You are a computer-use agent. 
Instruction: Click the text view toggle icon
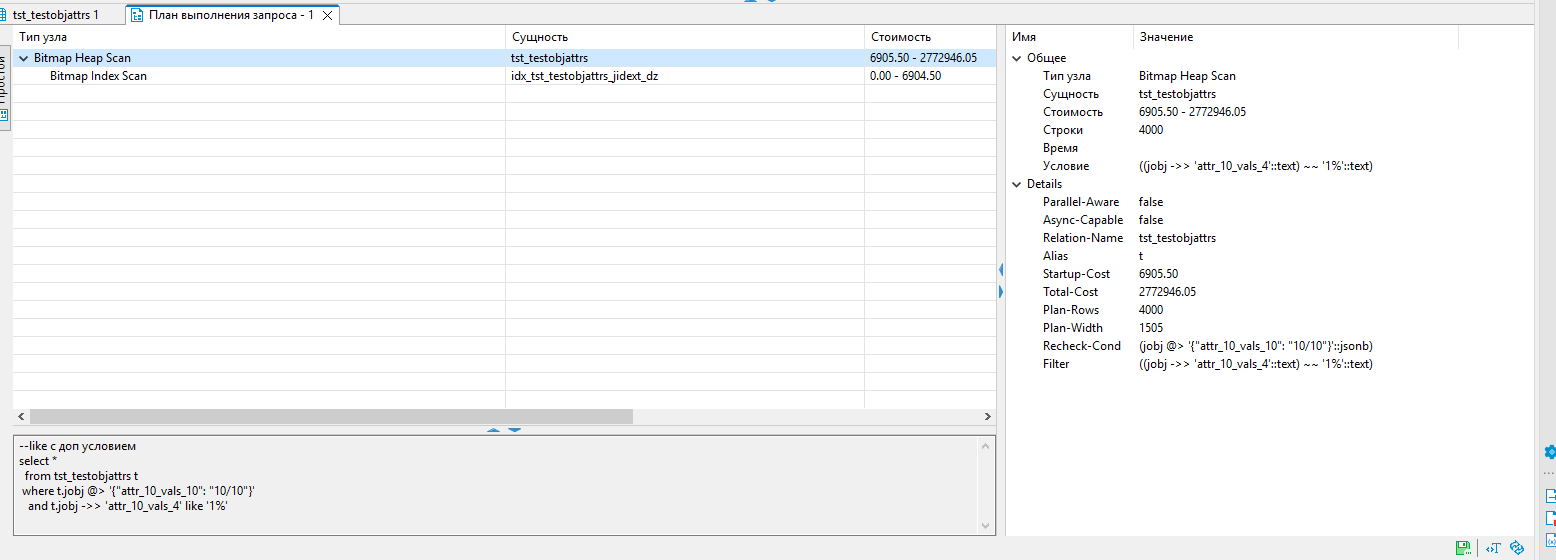(1493, 547)
